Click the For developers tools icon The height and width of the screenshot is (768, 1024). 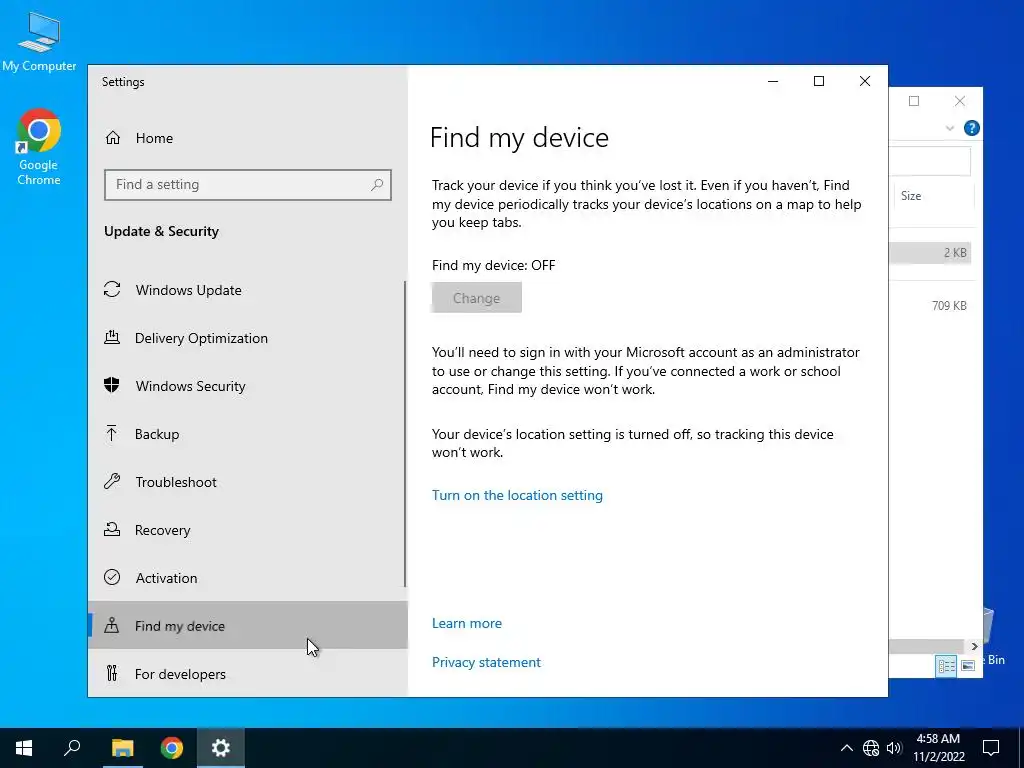112,673
